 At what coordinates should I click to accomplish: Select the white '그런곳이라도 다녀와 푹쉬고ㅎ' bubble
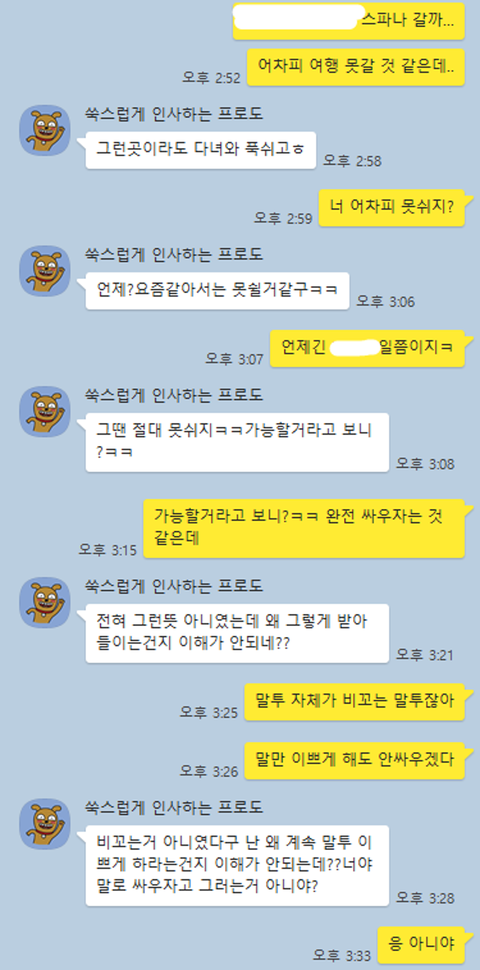(200, 150)
